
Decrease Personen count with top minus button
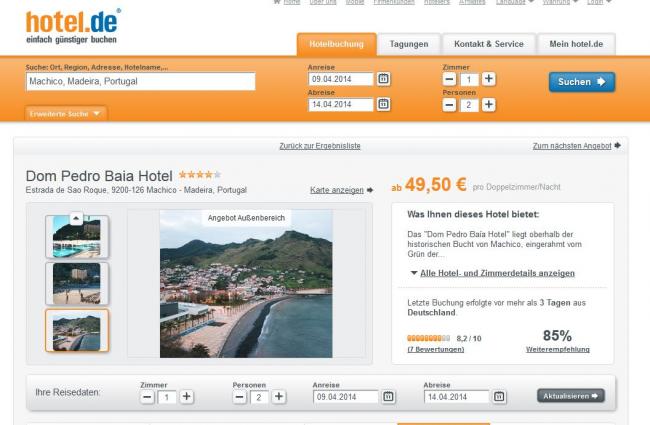(449, 104)
